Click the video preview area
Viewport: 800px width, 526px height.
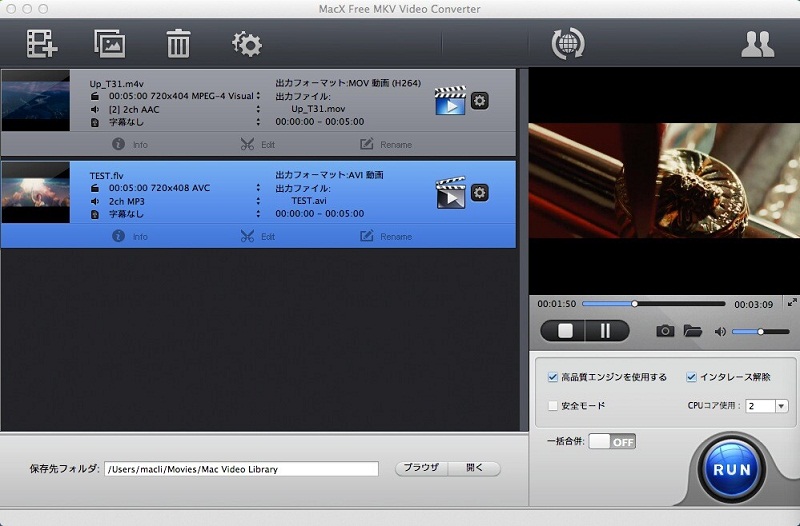664,181
